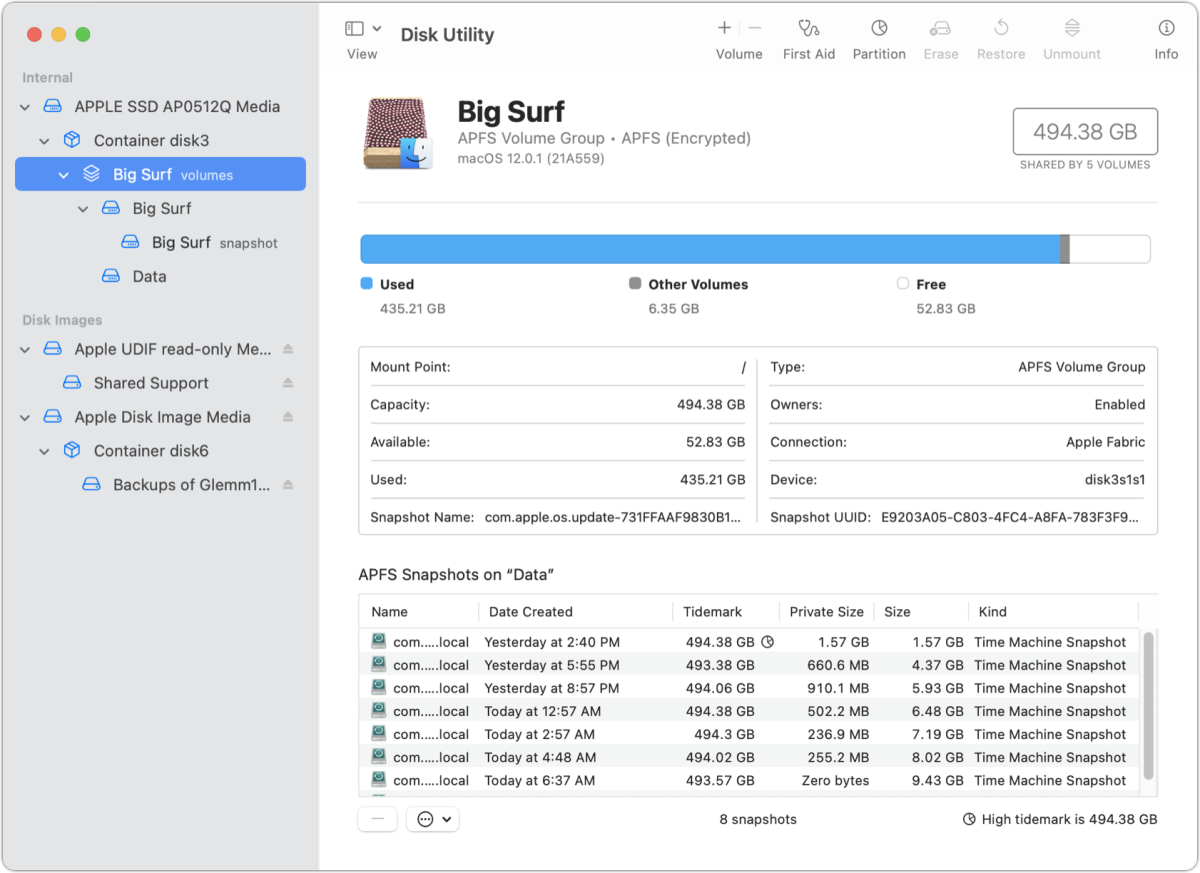Eject Apple UDIF read-only Media
1200x873 pixels.
(x=288, y=349)
